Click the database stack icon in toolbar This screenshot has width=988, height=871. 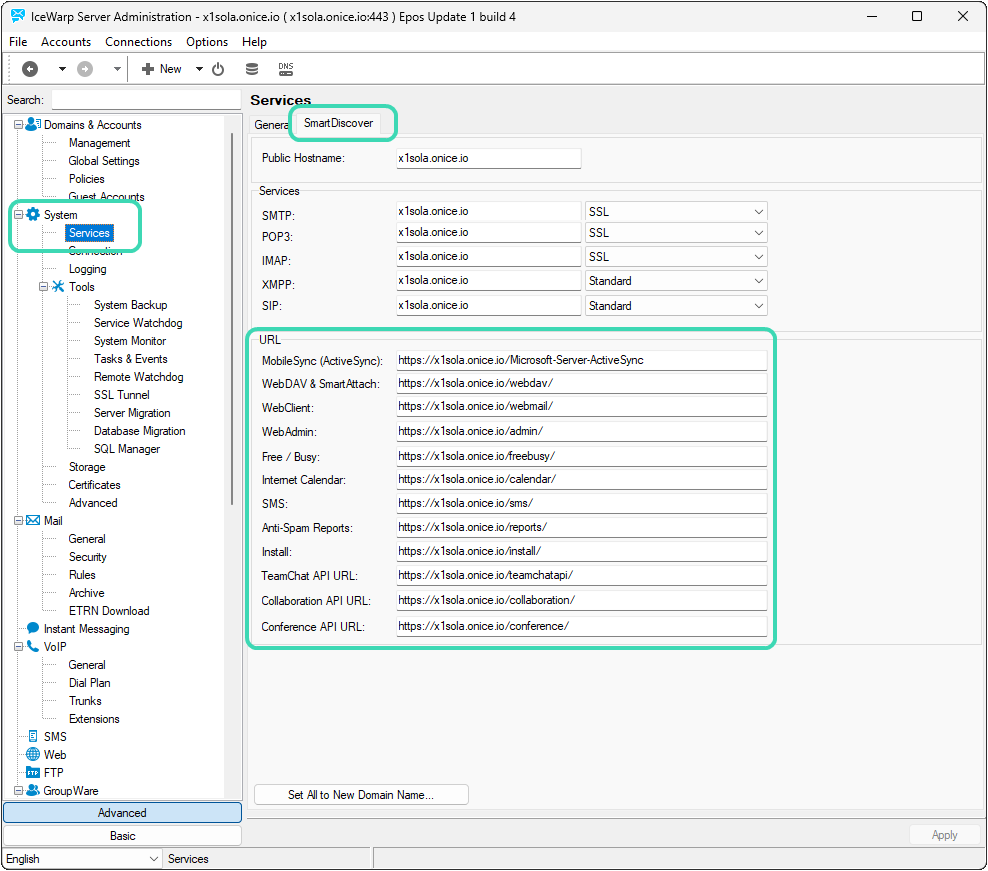tap(252, 69)
